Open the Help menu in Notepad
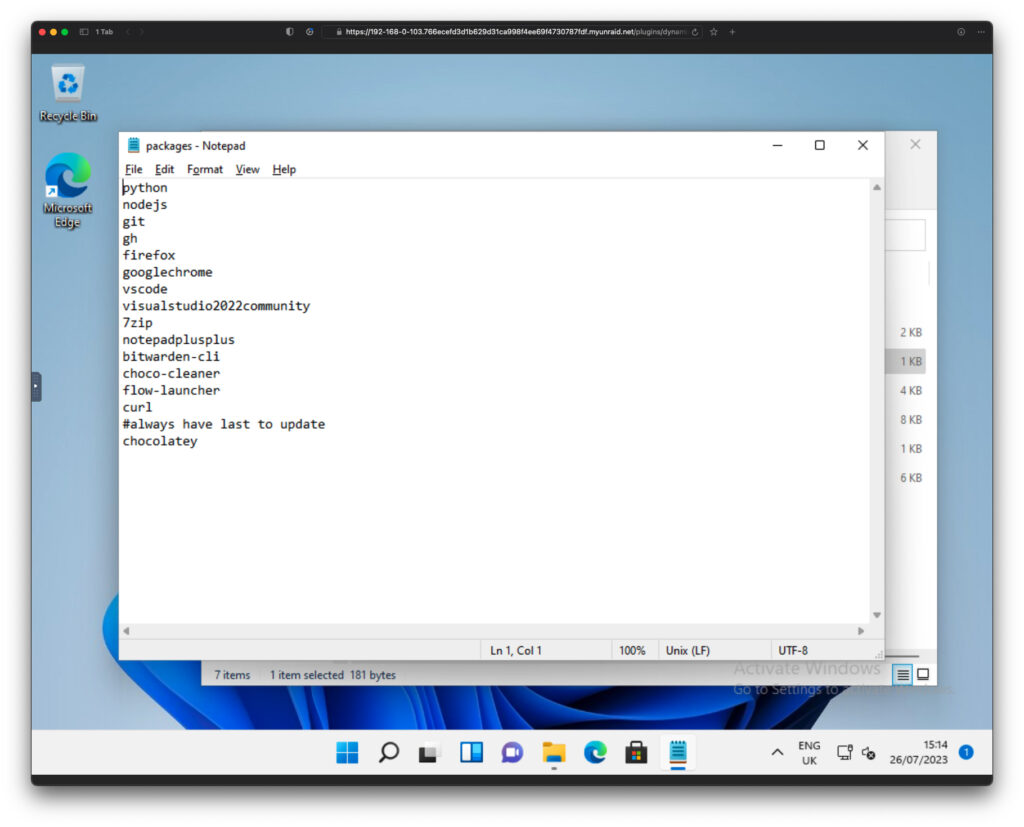The width and height of the screenshot is (1024, 827). tap(284, 169)
